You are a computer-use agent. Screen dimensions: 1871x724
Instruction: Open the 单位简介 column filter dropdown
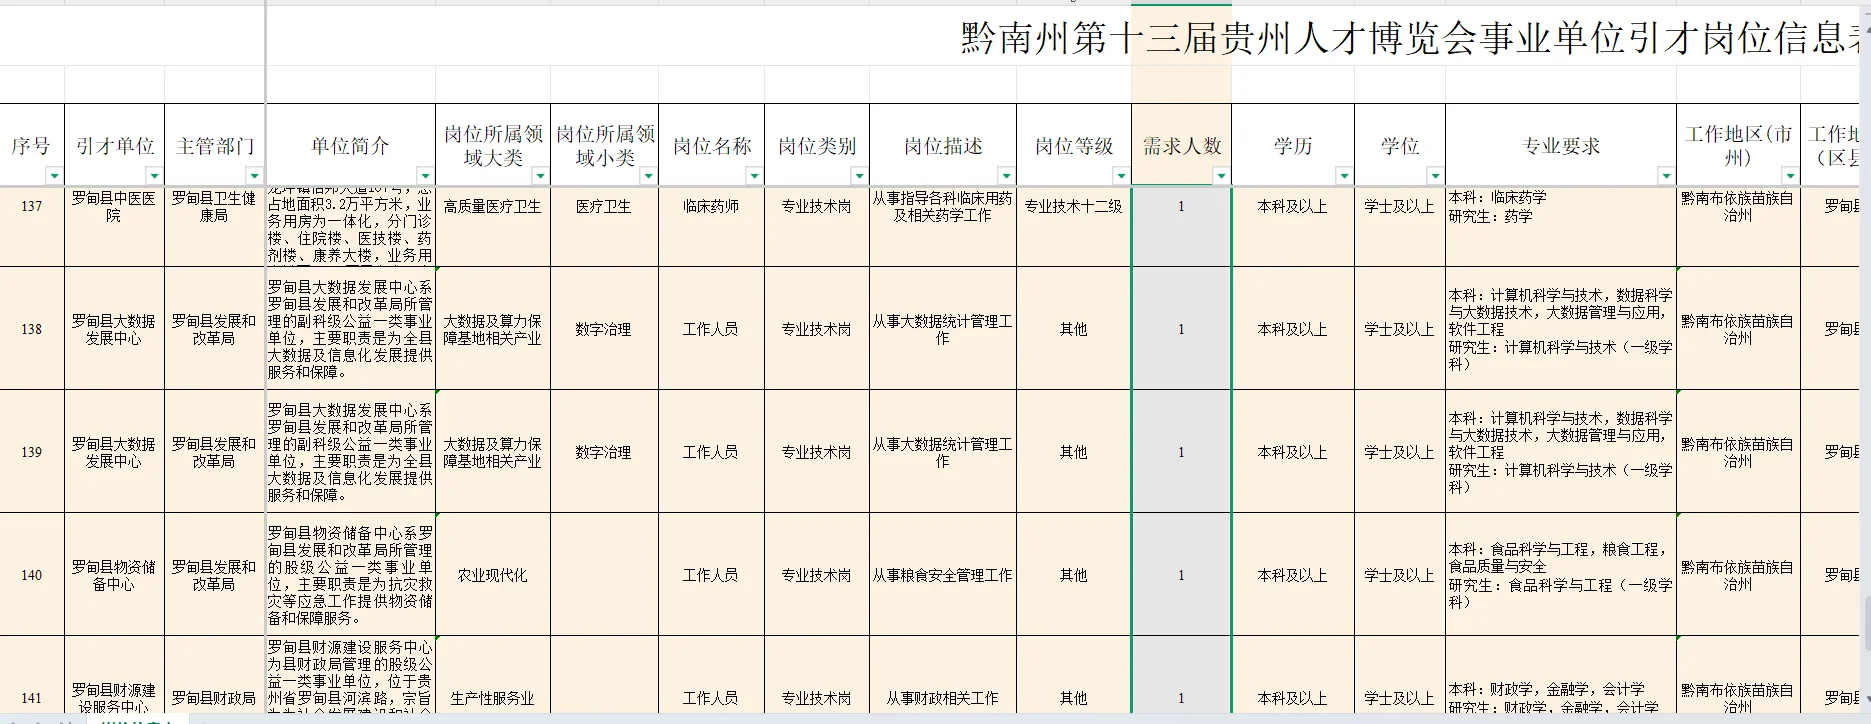point(425,176)
